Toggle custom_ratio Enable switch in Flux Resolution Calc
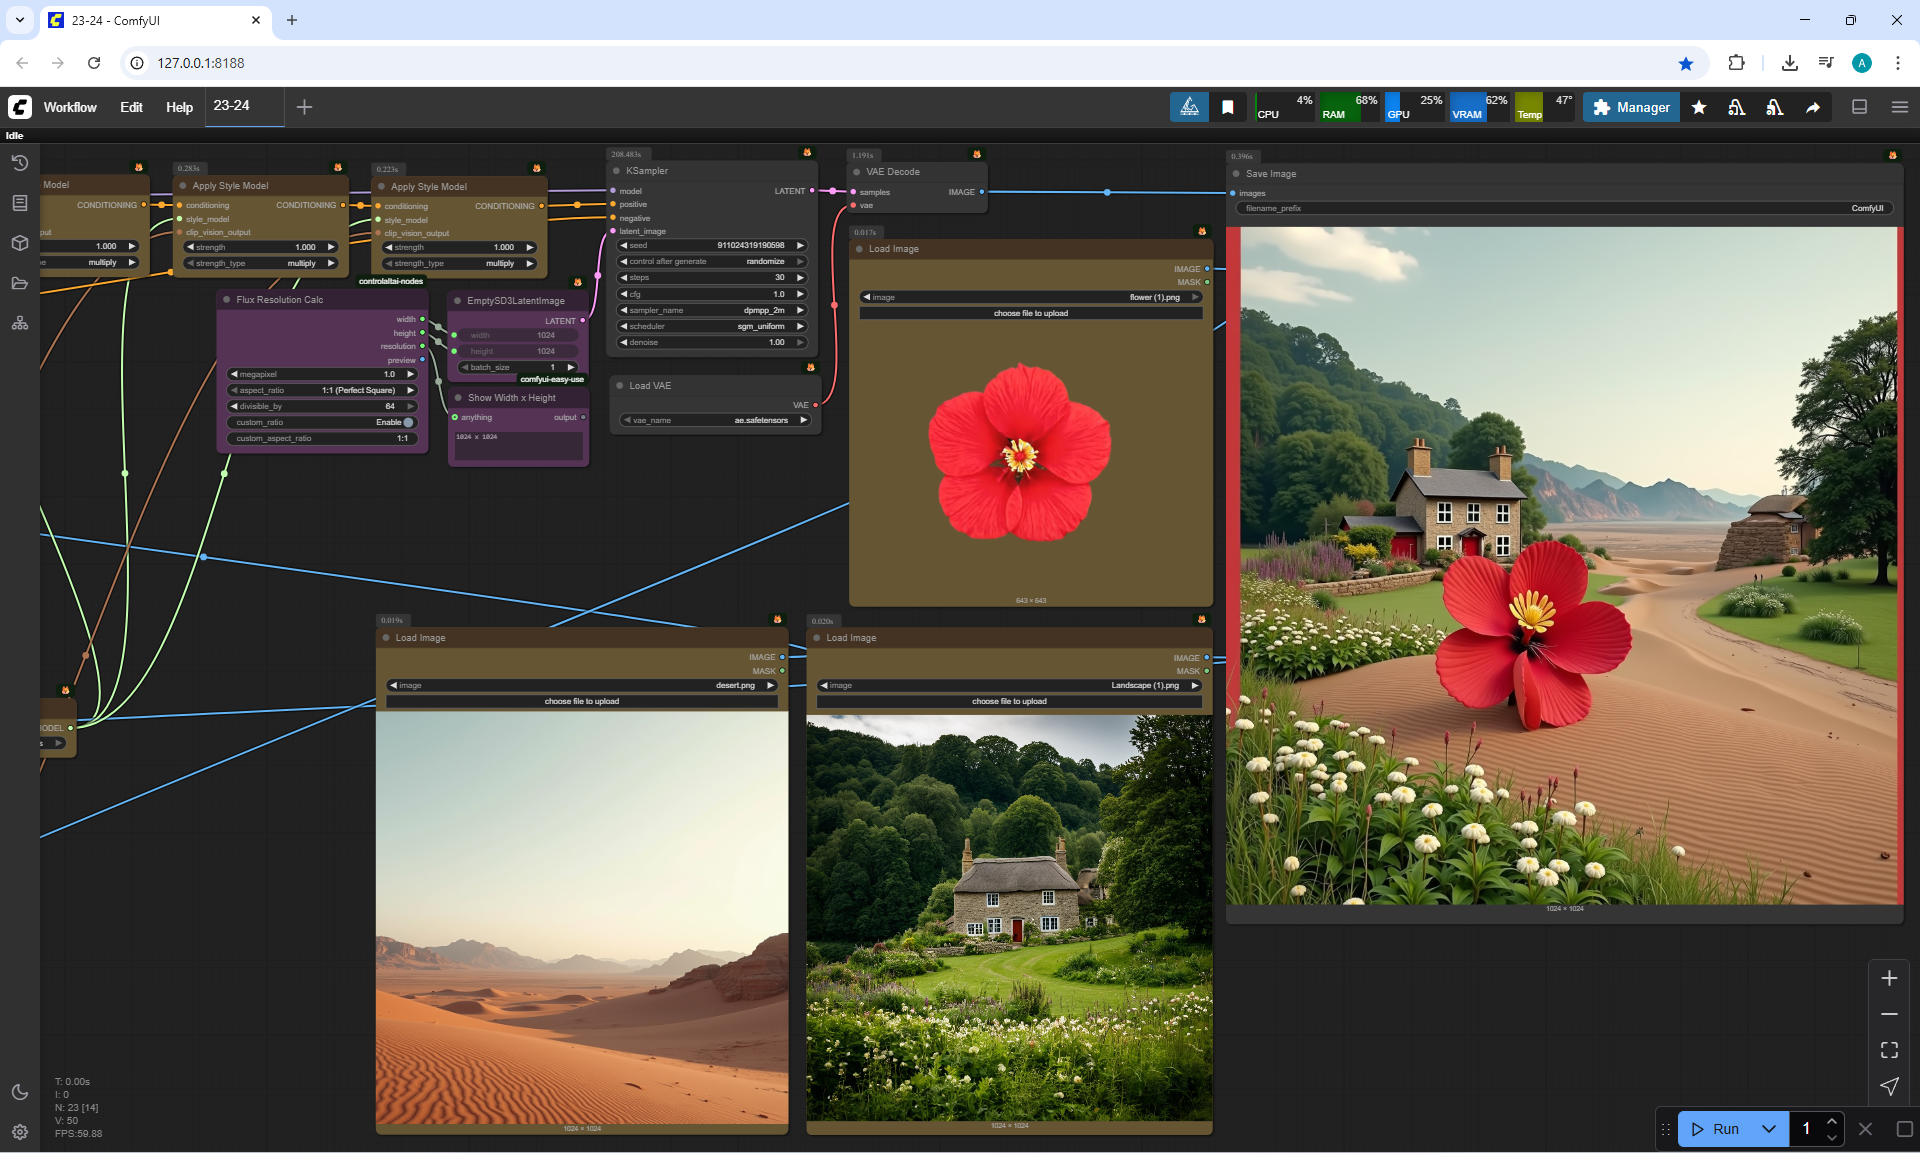The height and width of the screenshot is (1153, 1920). [x=407, y=422]
